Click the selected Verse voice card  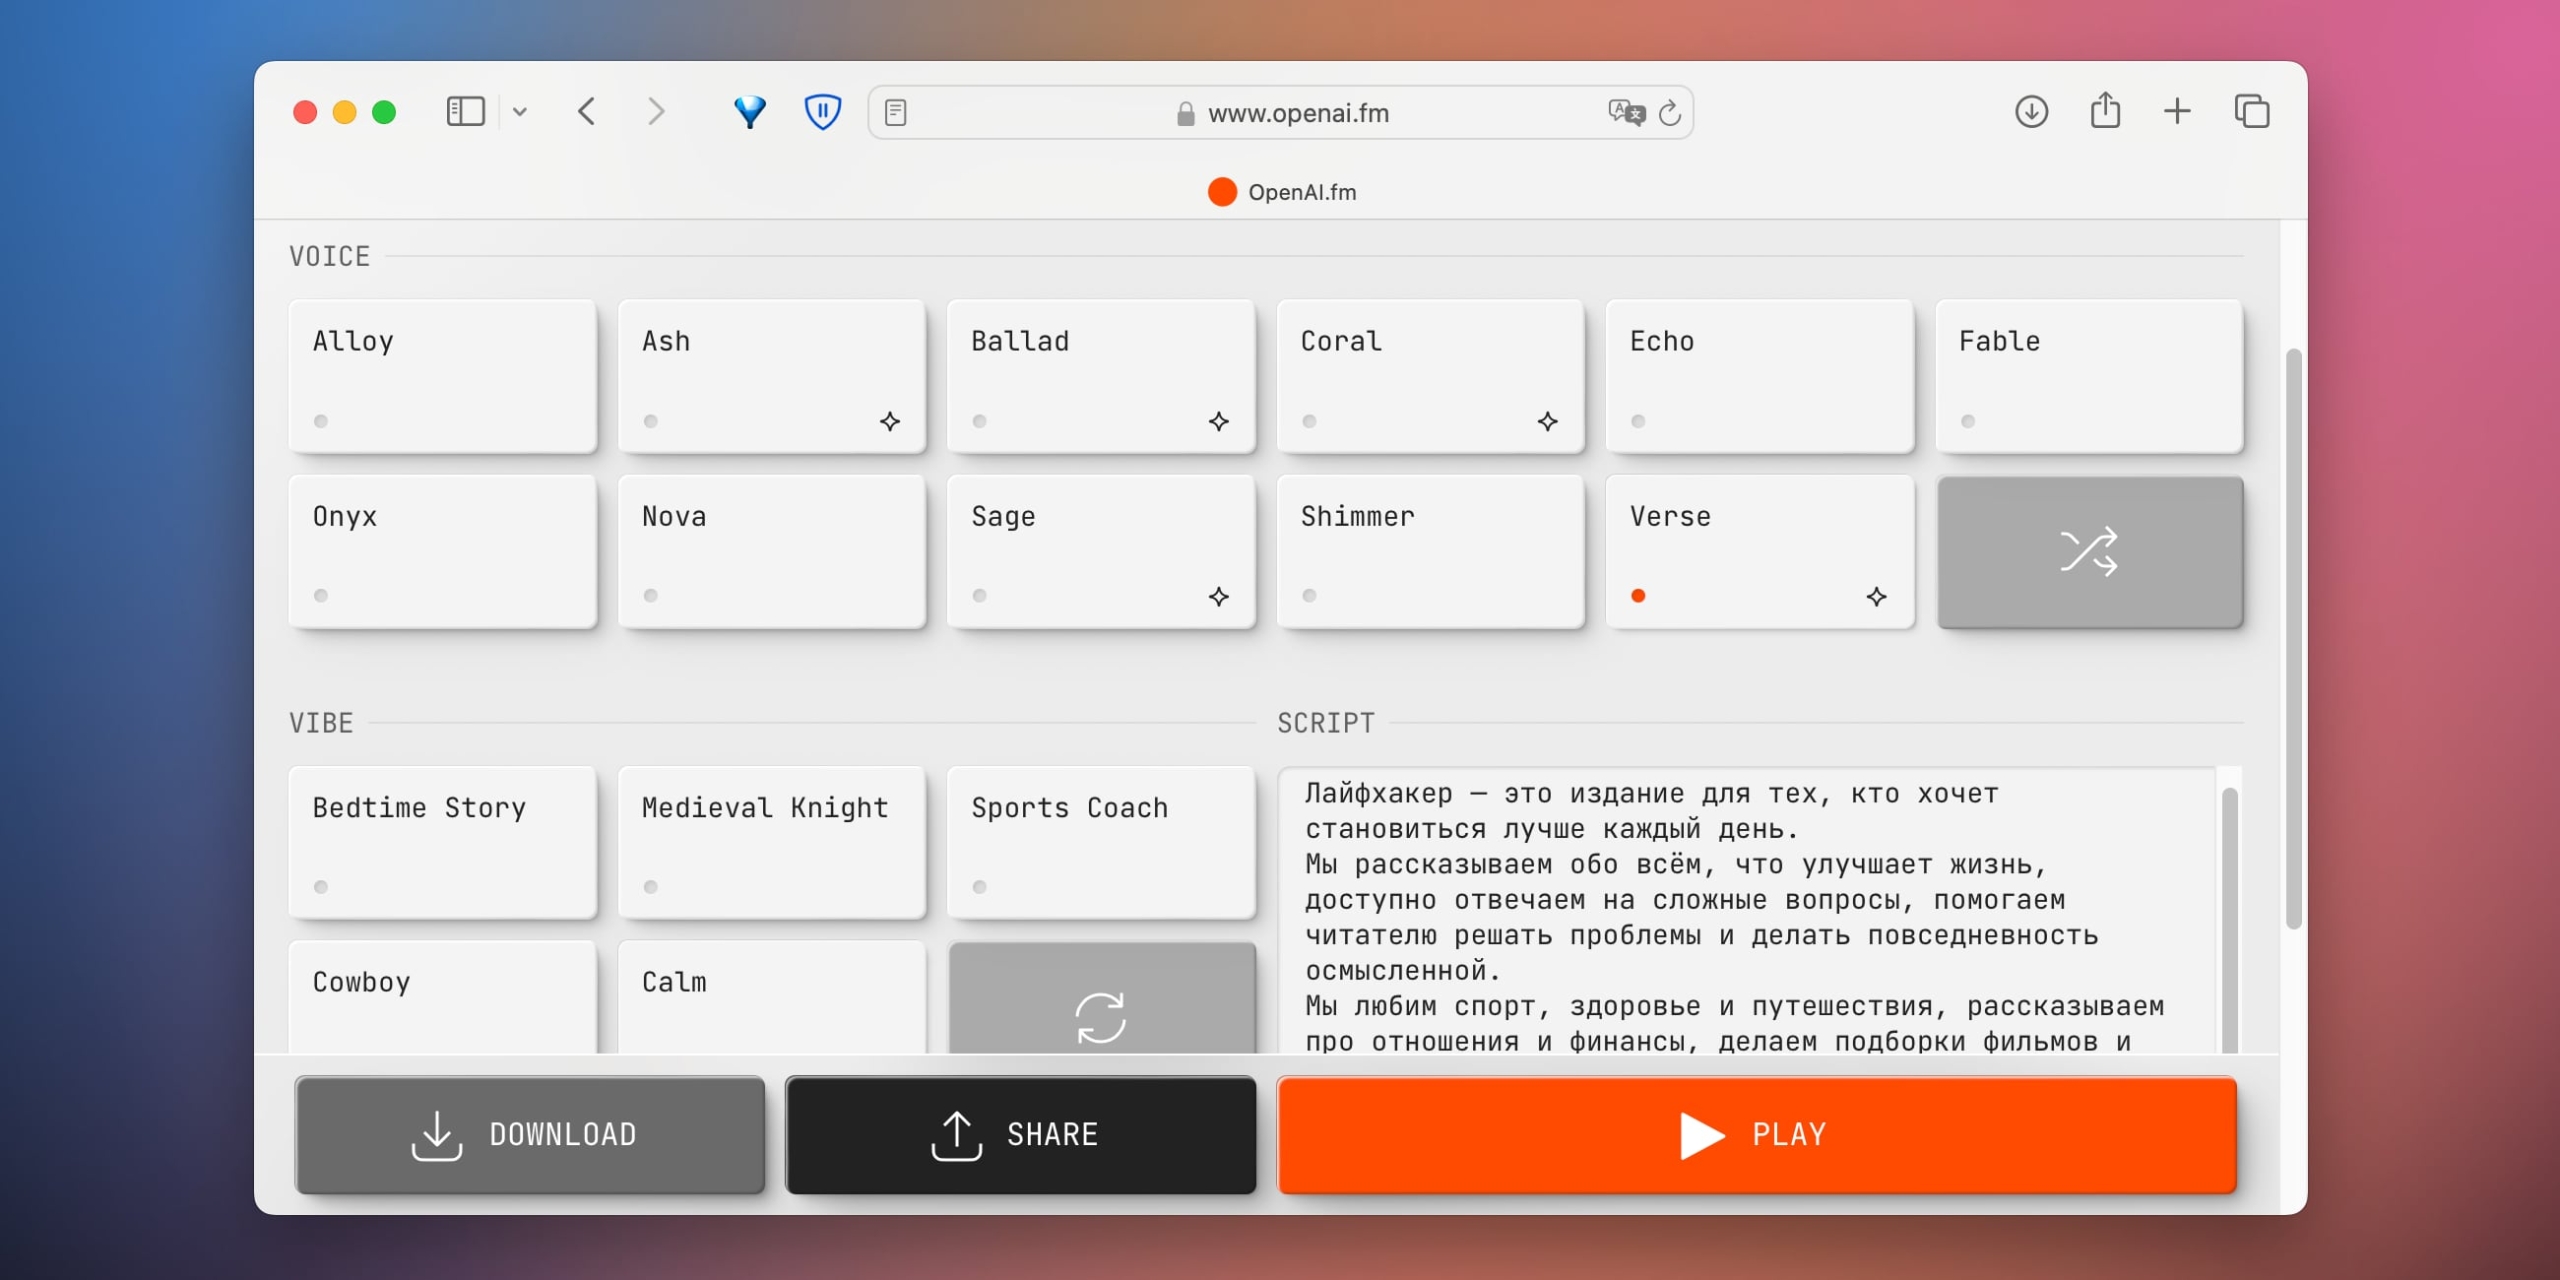1760,552
